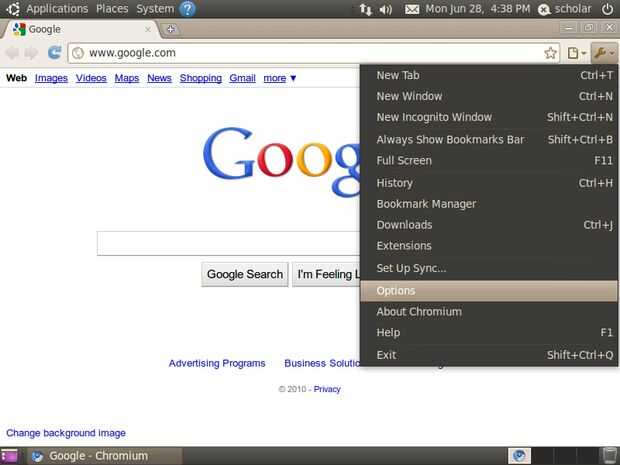Click the Videos link
620x465 pixels.
tap(91, 78)
